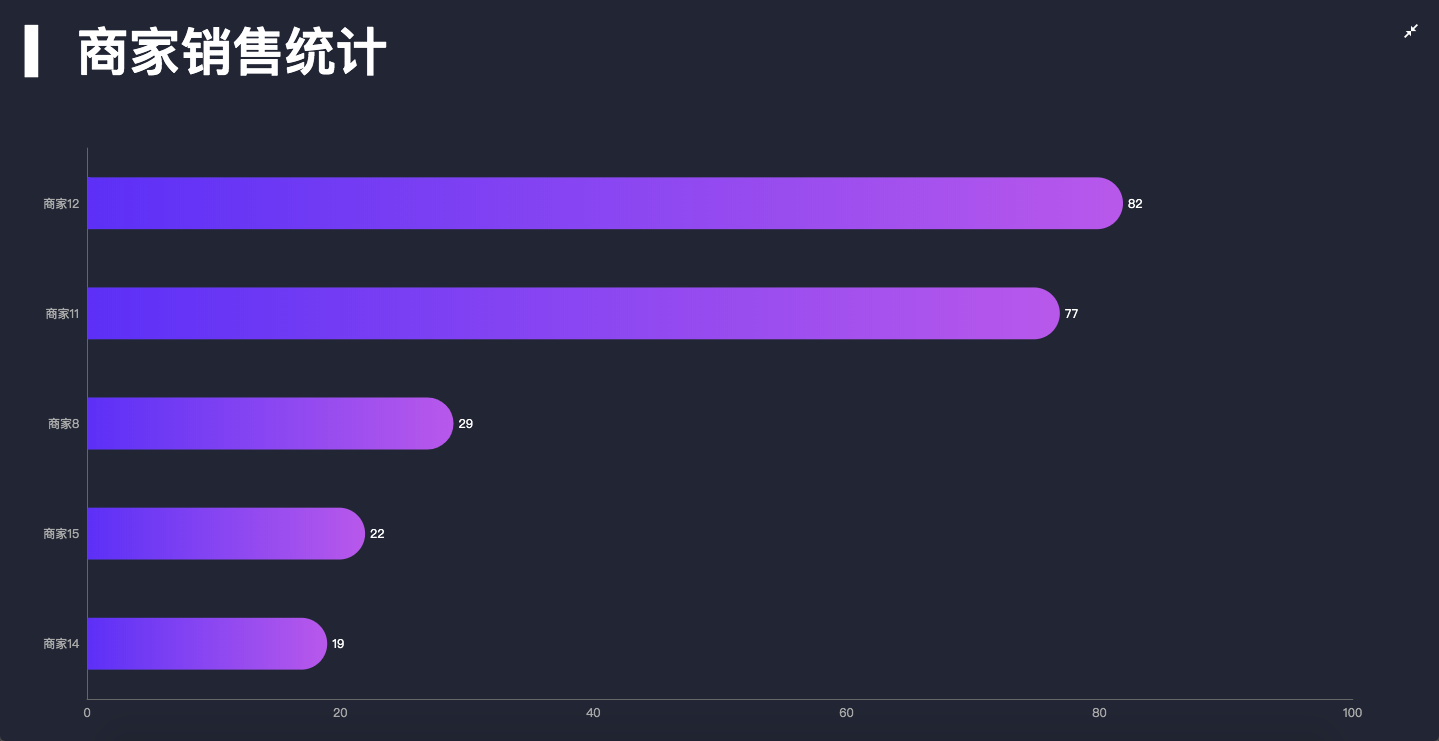The image size is (1439, 741).
Task: Click the 商家8 bar
Action: pyautogui.click(x=269, y=423)
